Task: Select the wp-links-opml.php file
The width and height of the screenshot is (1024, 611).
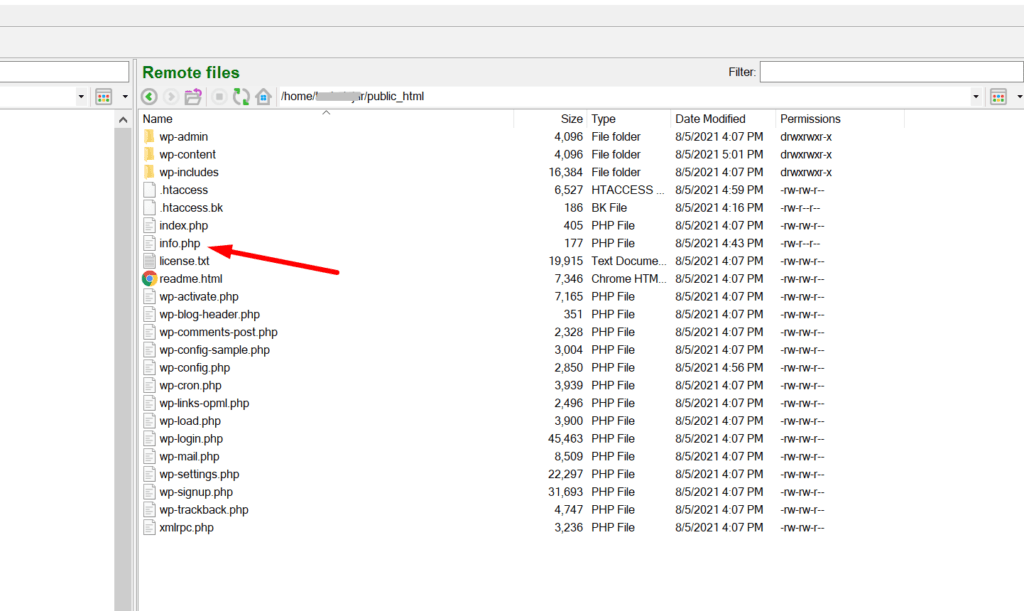Action: click(x=204, y=403)
